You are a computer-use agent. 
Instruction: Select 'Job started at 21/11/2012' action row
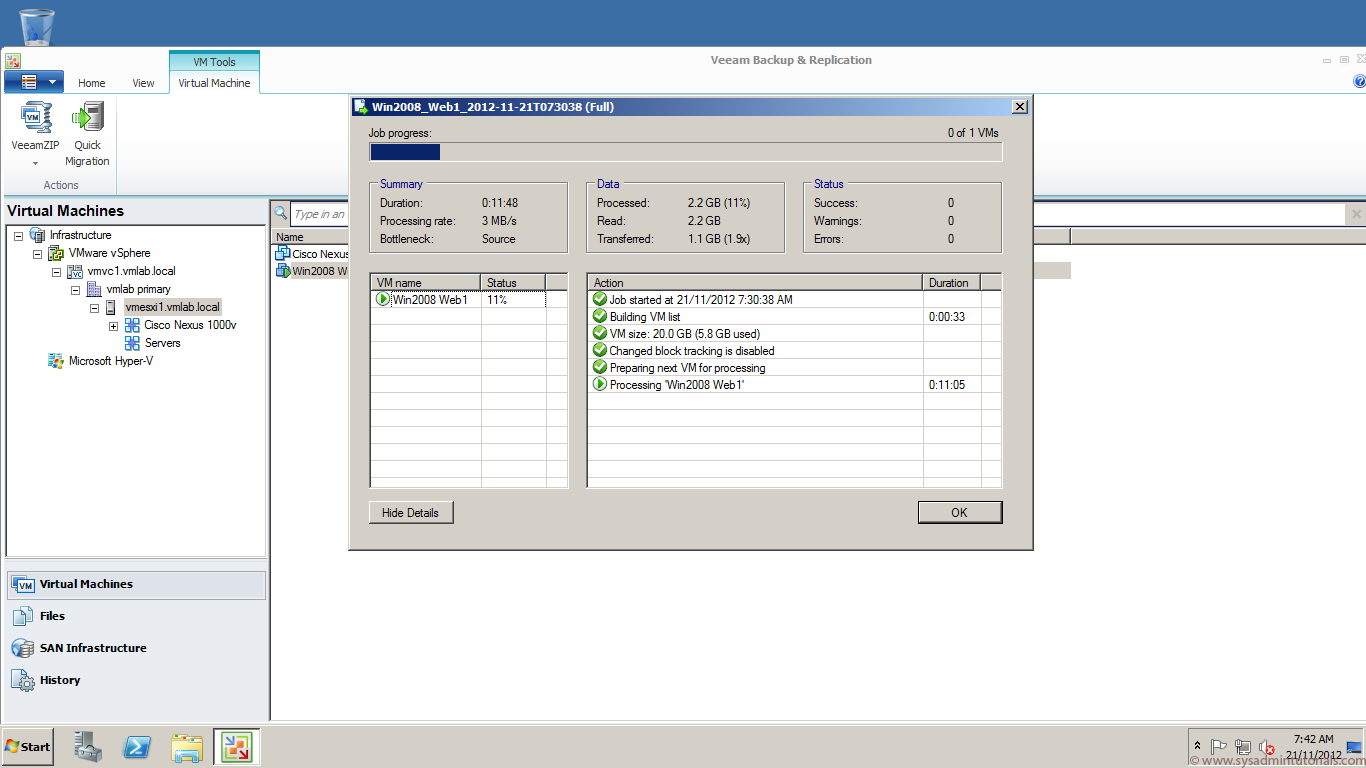[794, 300]
